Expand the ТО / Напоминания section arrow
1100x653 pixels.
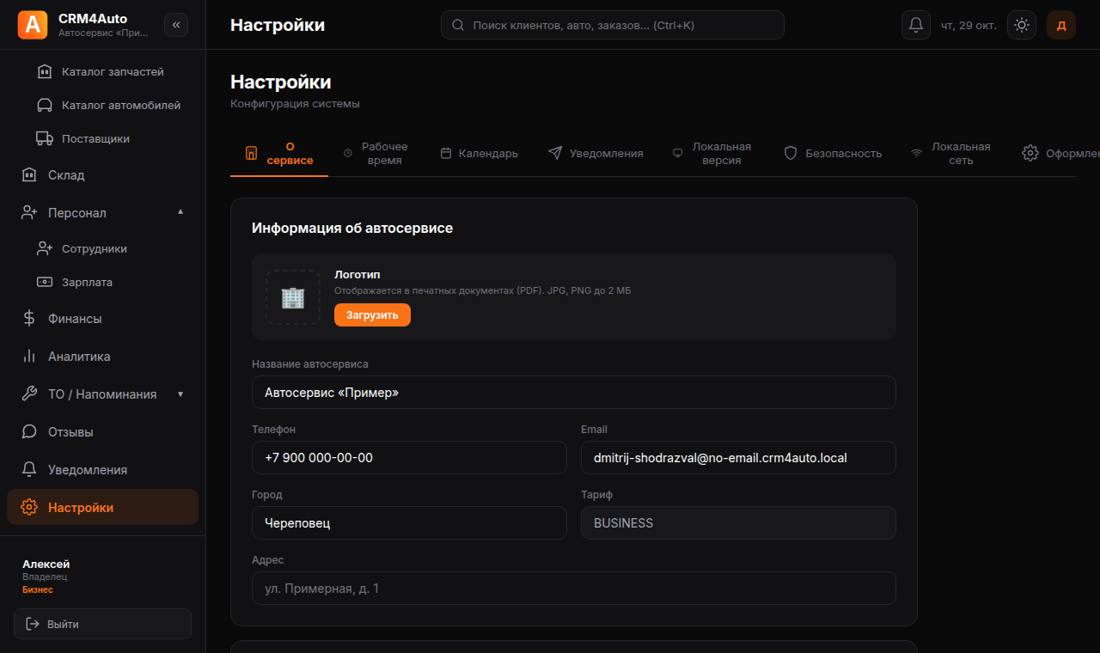(180, 394)
